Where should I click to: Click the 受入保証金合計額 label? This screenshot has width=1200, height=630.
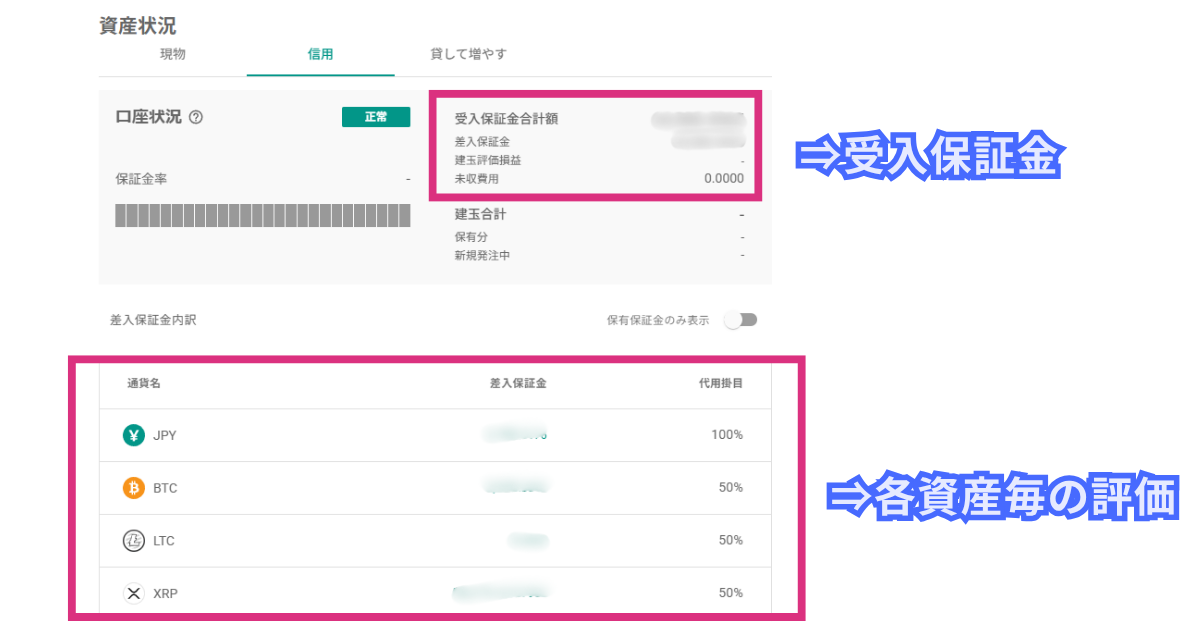506,119
